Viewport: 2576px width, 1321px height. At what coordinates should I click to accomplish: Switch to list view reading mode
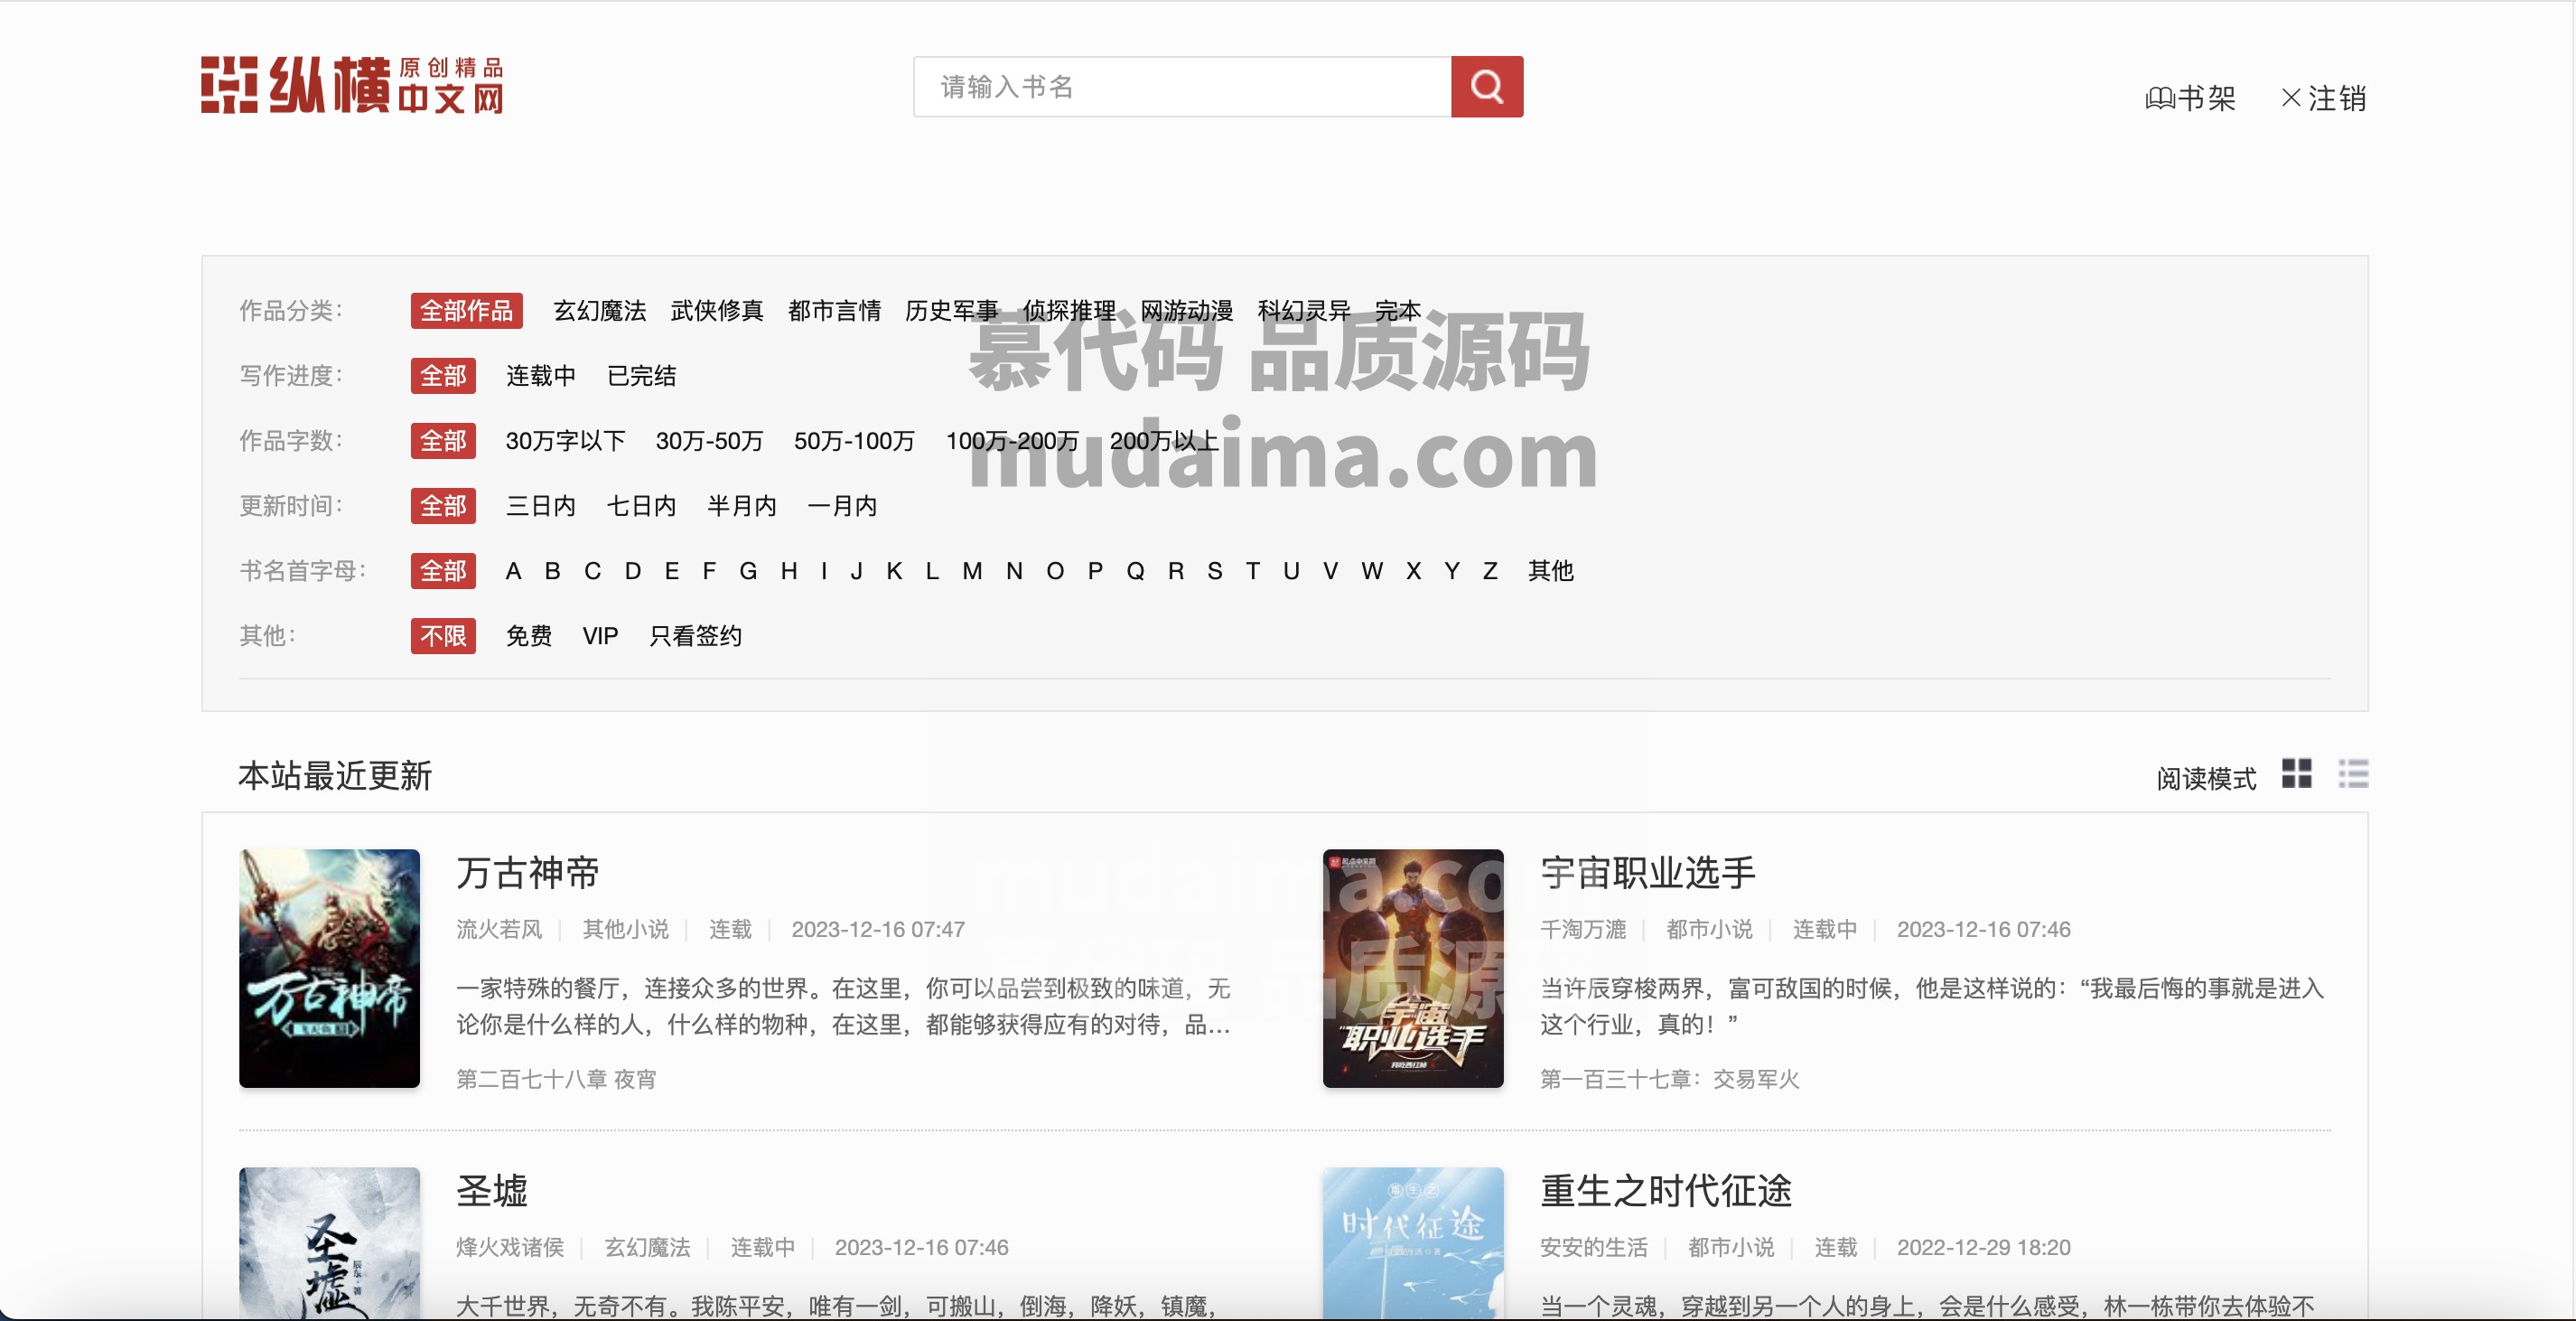click(x=2353, y=773)
